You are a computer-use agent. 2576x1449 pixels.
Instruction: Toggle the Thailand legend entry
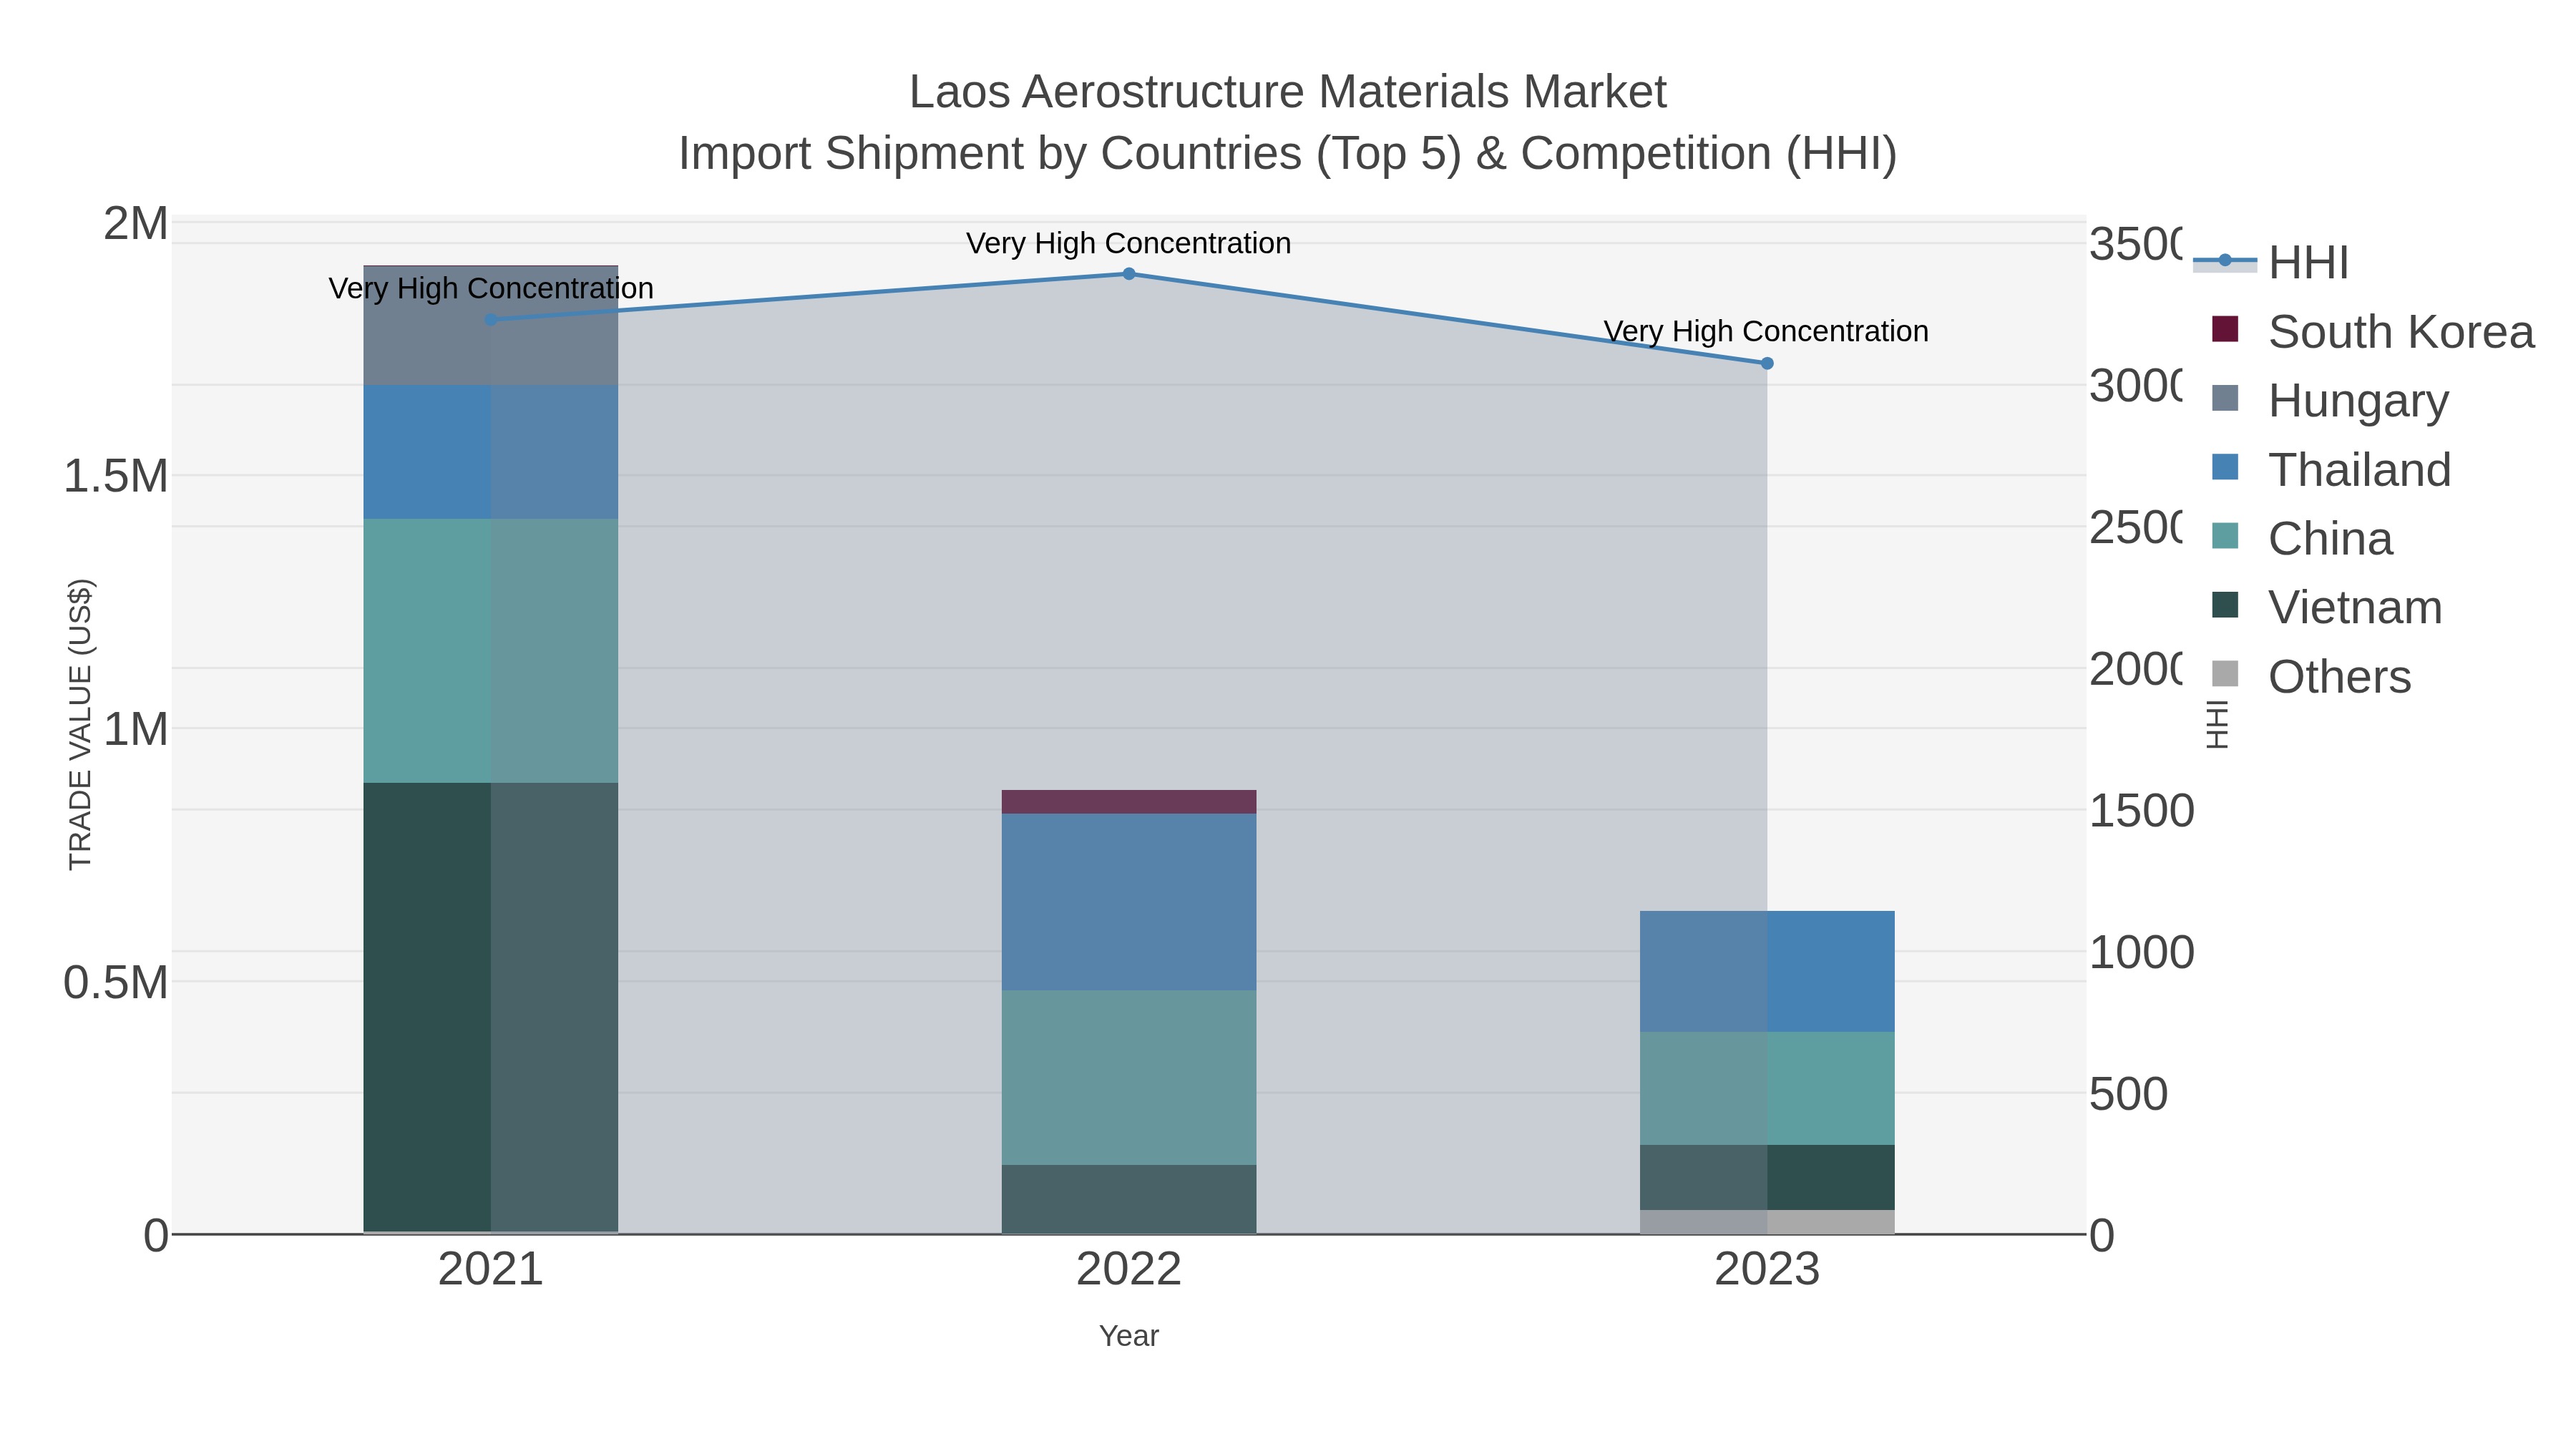2331,469
